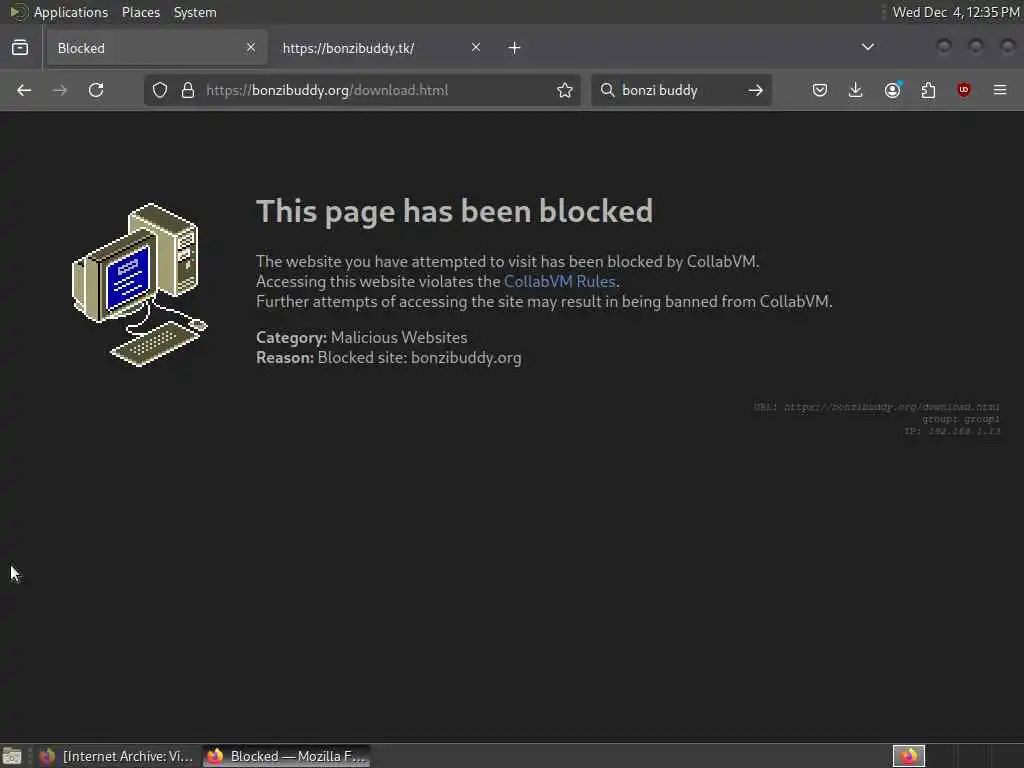Viewport: 1024px width, 768px height.
Task: Click the 'This page has been blocked' heading
Action: tap(455, 211)
